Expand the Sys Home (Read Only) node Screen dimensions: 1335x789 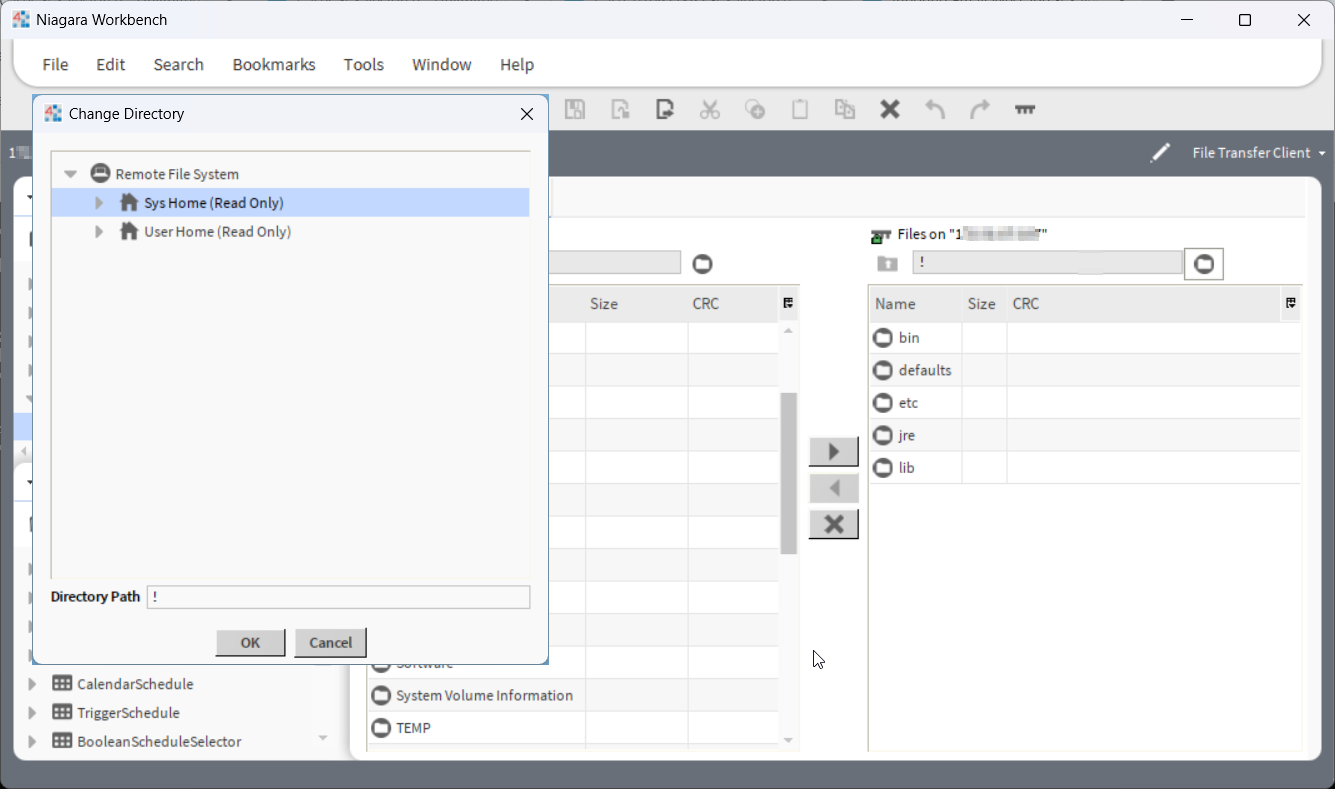click(x=99, y=203)
